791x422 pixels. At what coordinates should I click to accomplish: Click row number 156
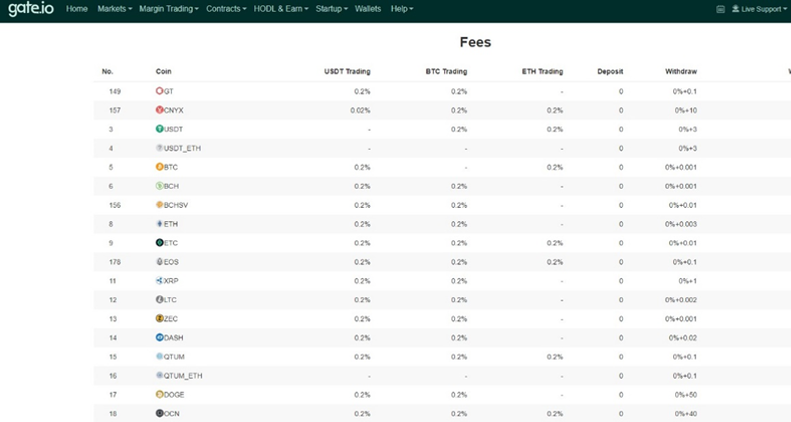(115, 205)
